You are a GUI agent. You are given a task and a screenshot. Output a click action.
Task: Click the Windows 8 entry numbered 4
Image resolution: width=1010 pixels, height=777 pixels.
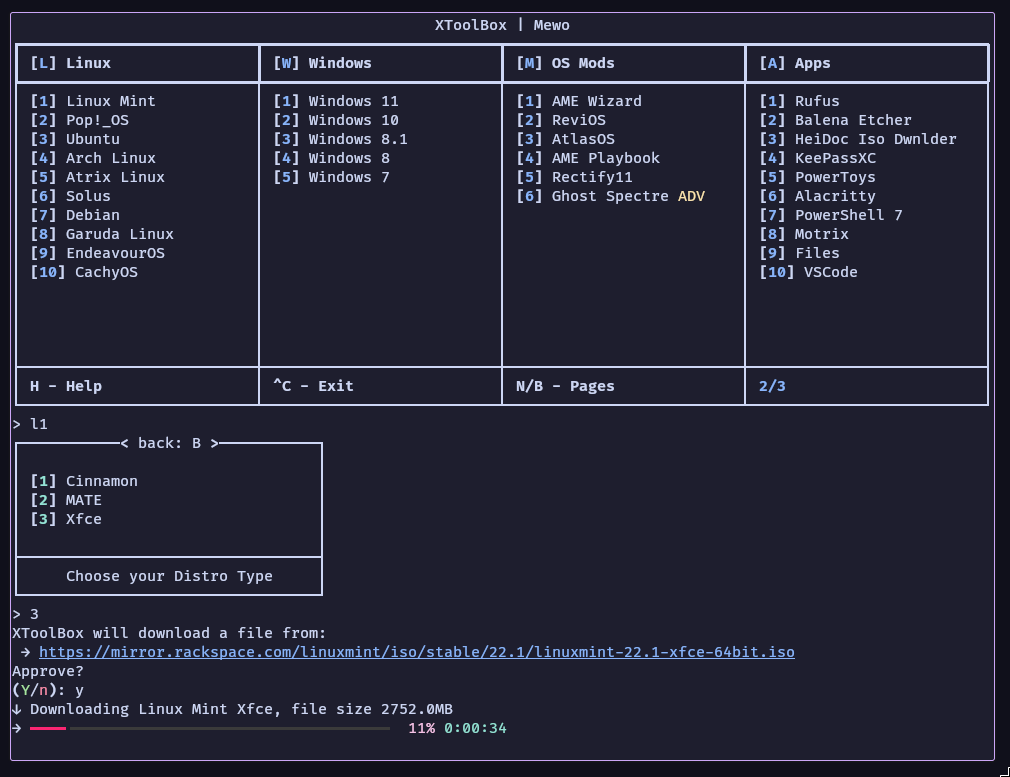tap(331, 158)
